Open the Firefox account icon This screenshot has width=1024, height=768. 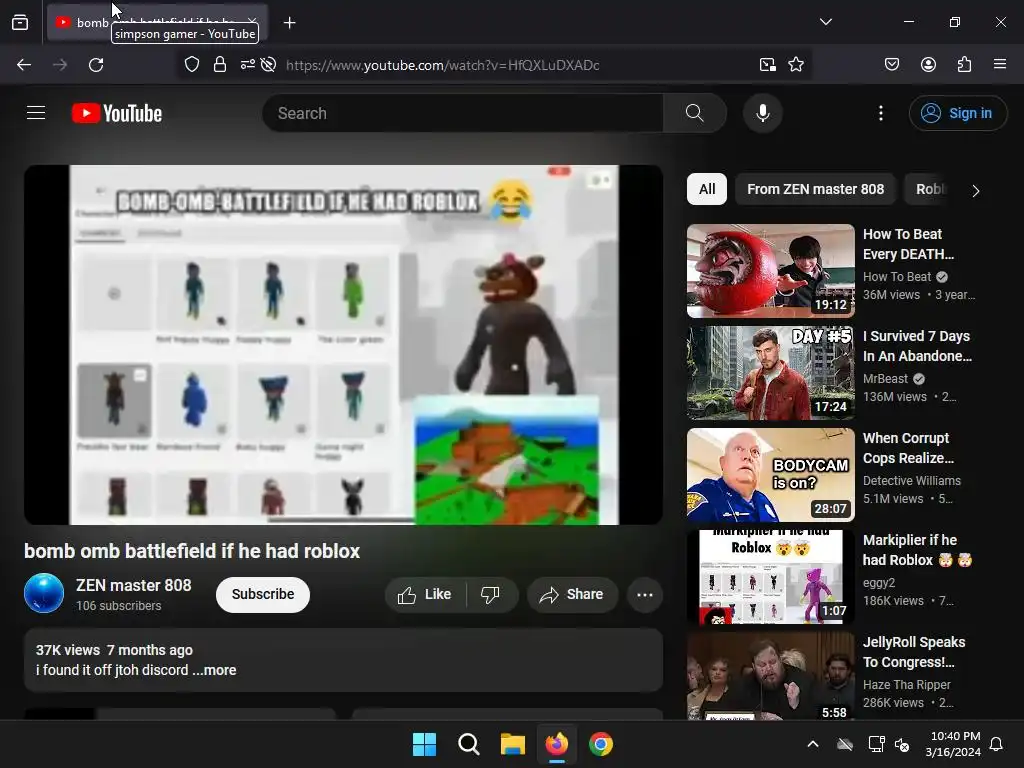pyautogui.click(x=928, y=65)
